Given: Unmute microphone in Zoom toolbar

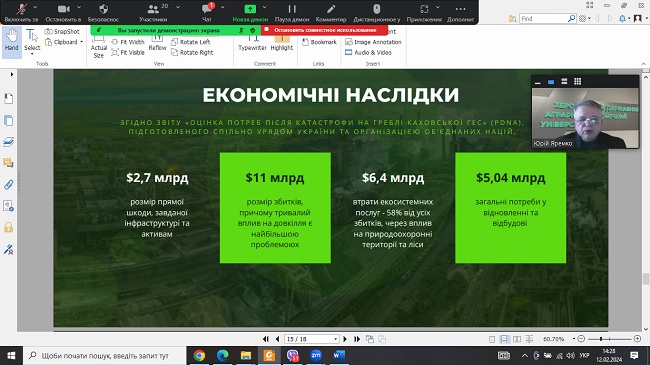Looking at the screenshot, I should pos(22,12).
